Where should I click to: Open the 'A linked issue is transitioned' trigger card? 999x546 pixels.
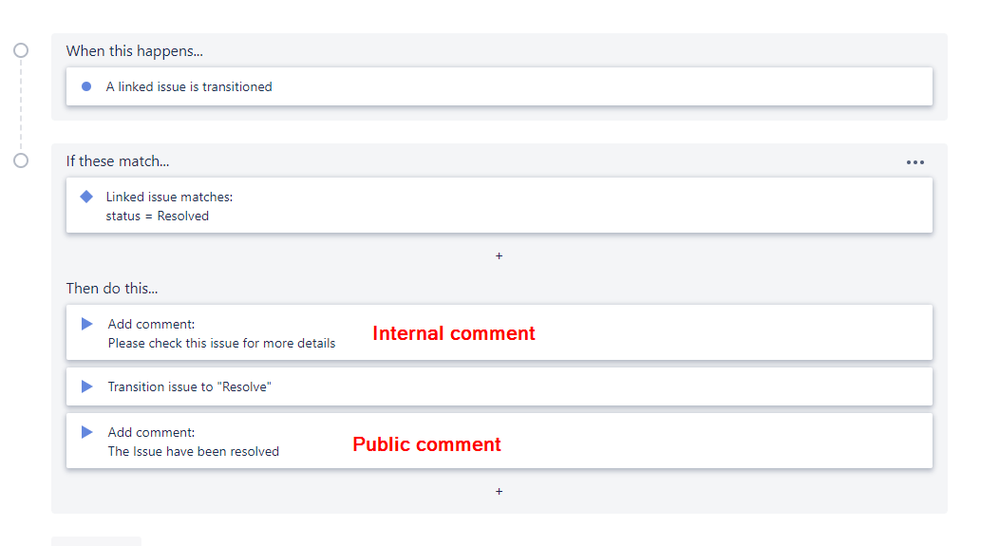(499, 87)
